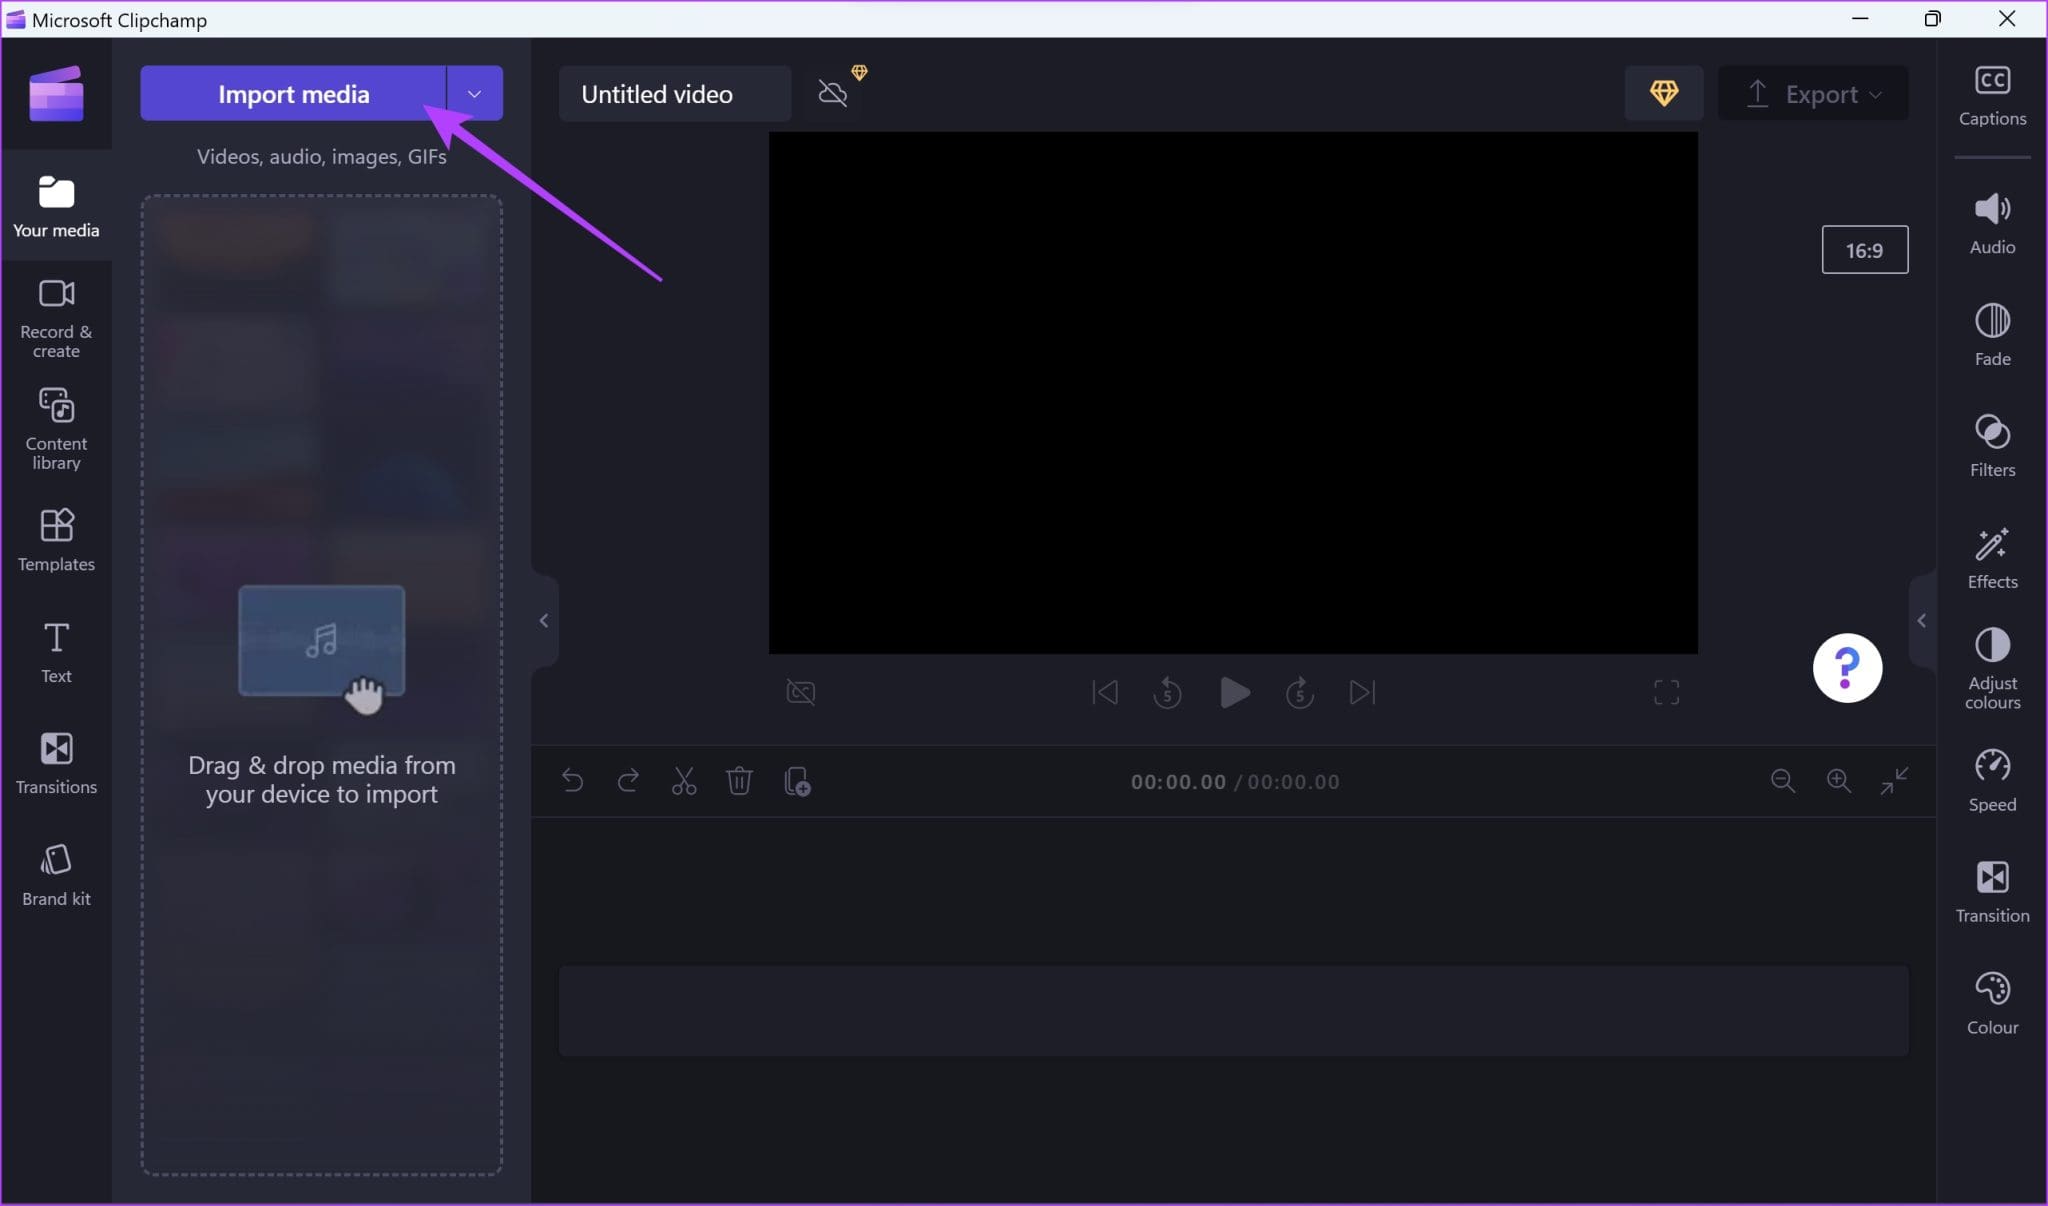Switch to the Your media tab
The image size is (2048, 1206).
pos(56,205)
